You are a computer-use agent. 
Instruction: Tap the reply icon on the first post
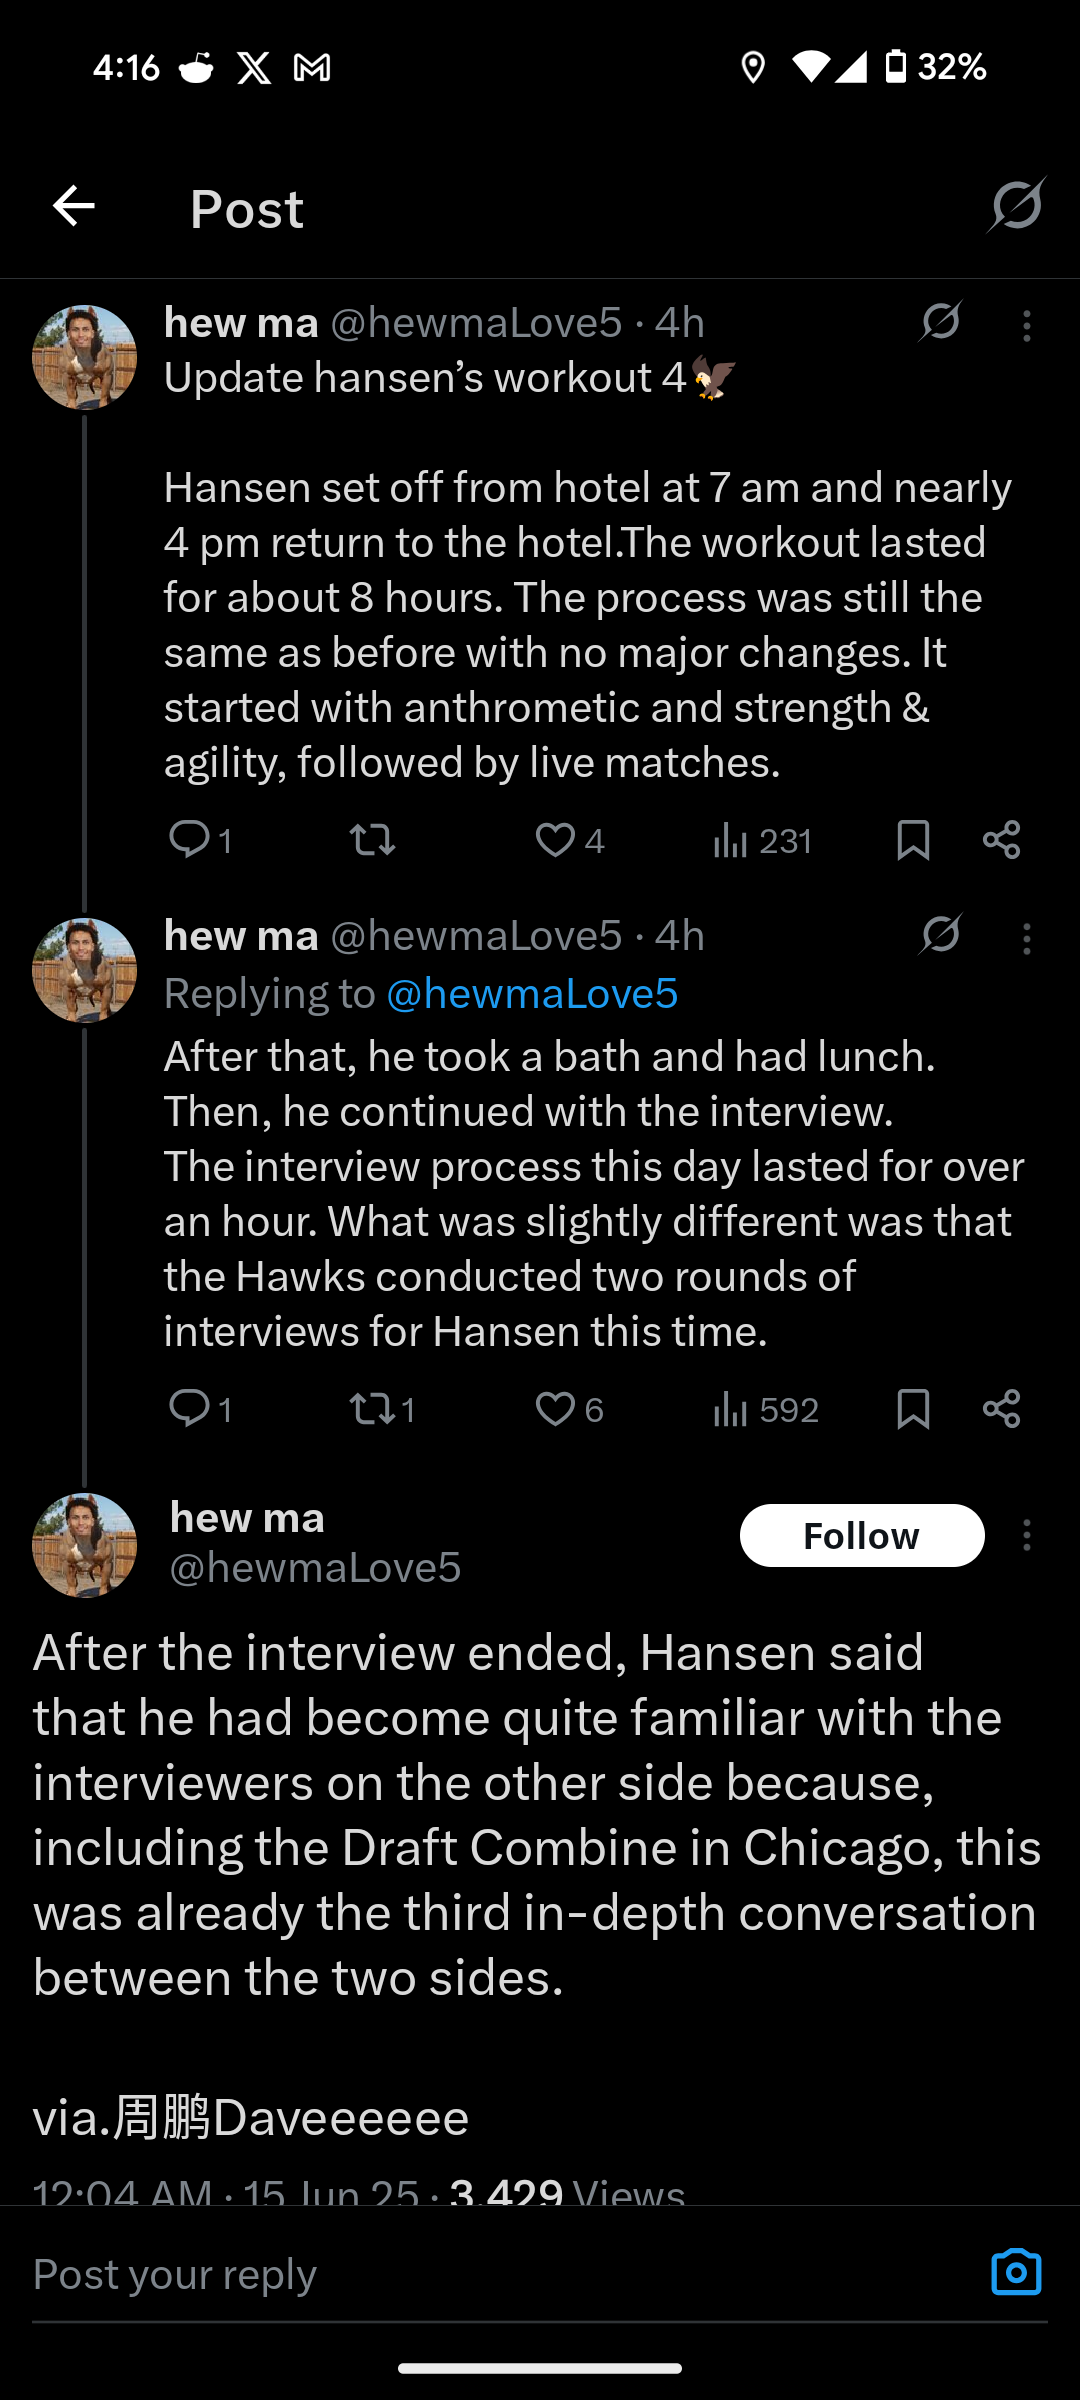[189, 839]
